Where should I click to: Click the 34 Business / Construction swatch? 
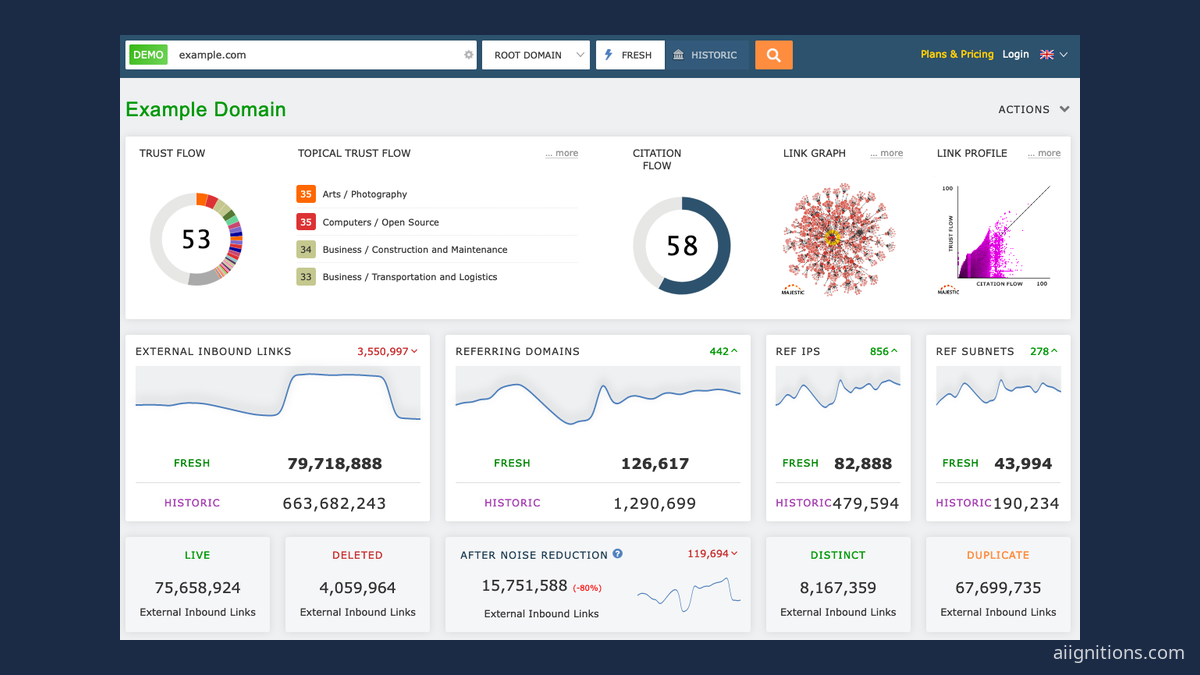(306, 249)
